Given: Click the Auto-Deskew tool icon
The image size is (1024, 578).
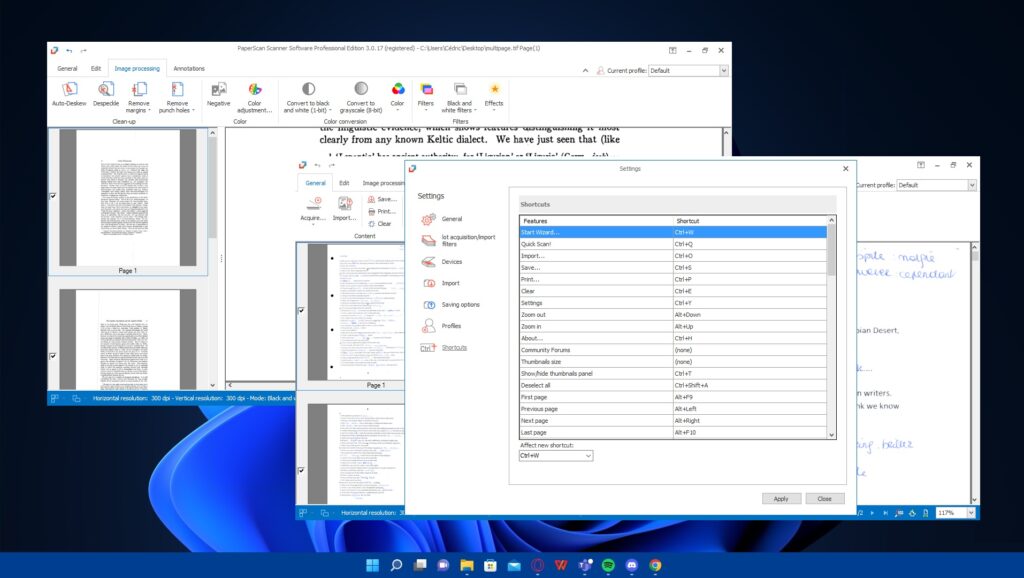Looking at the screenshot, I should [69, 89].
